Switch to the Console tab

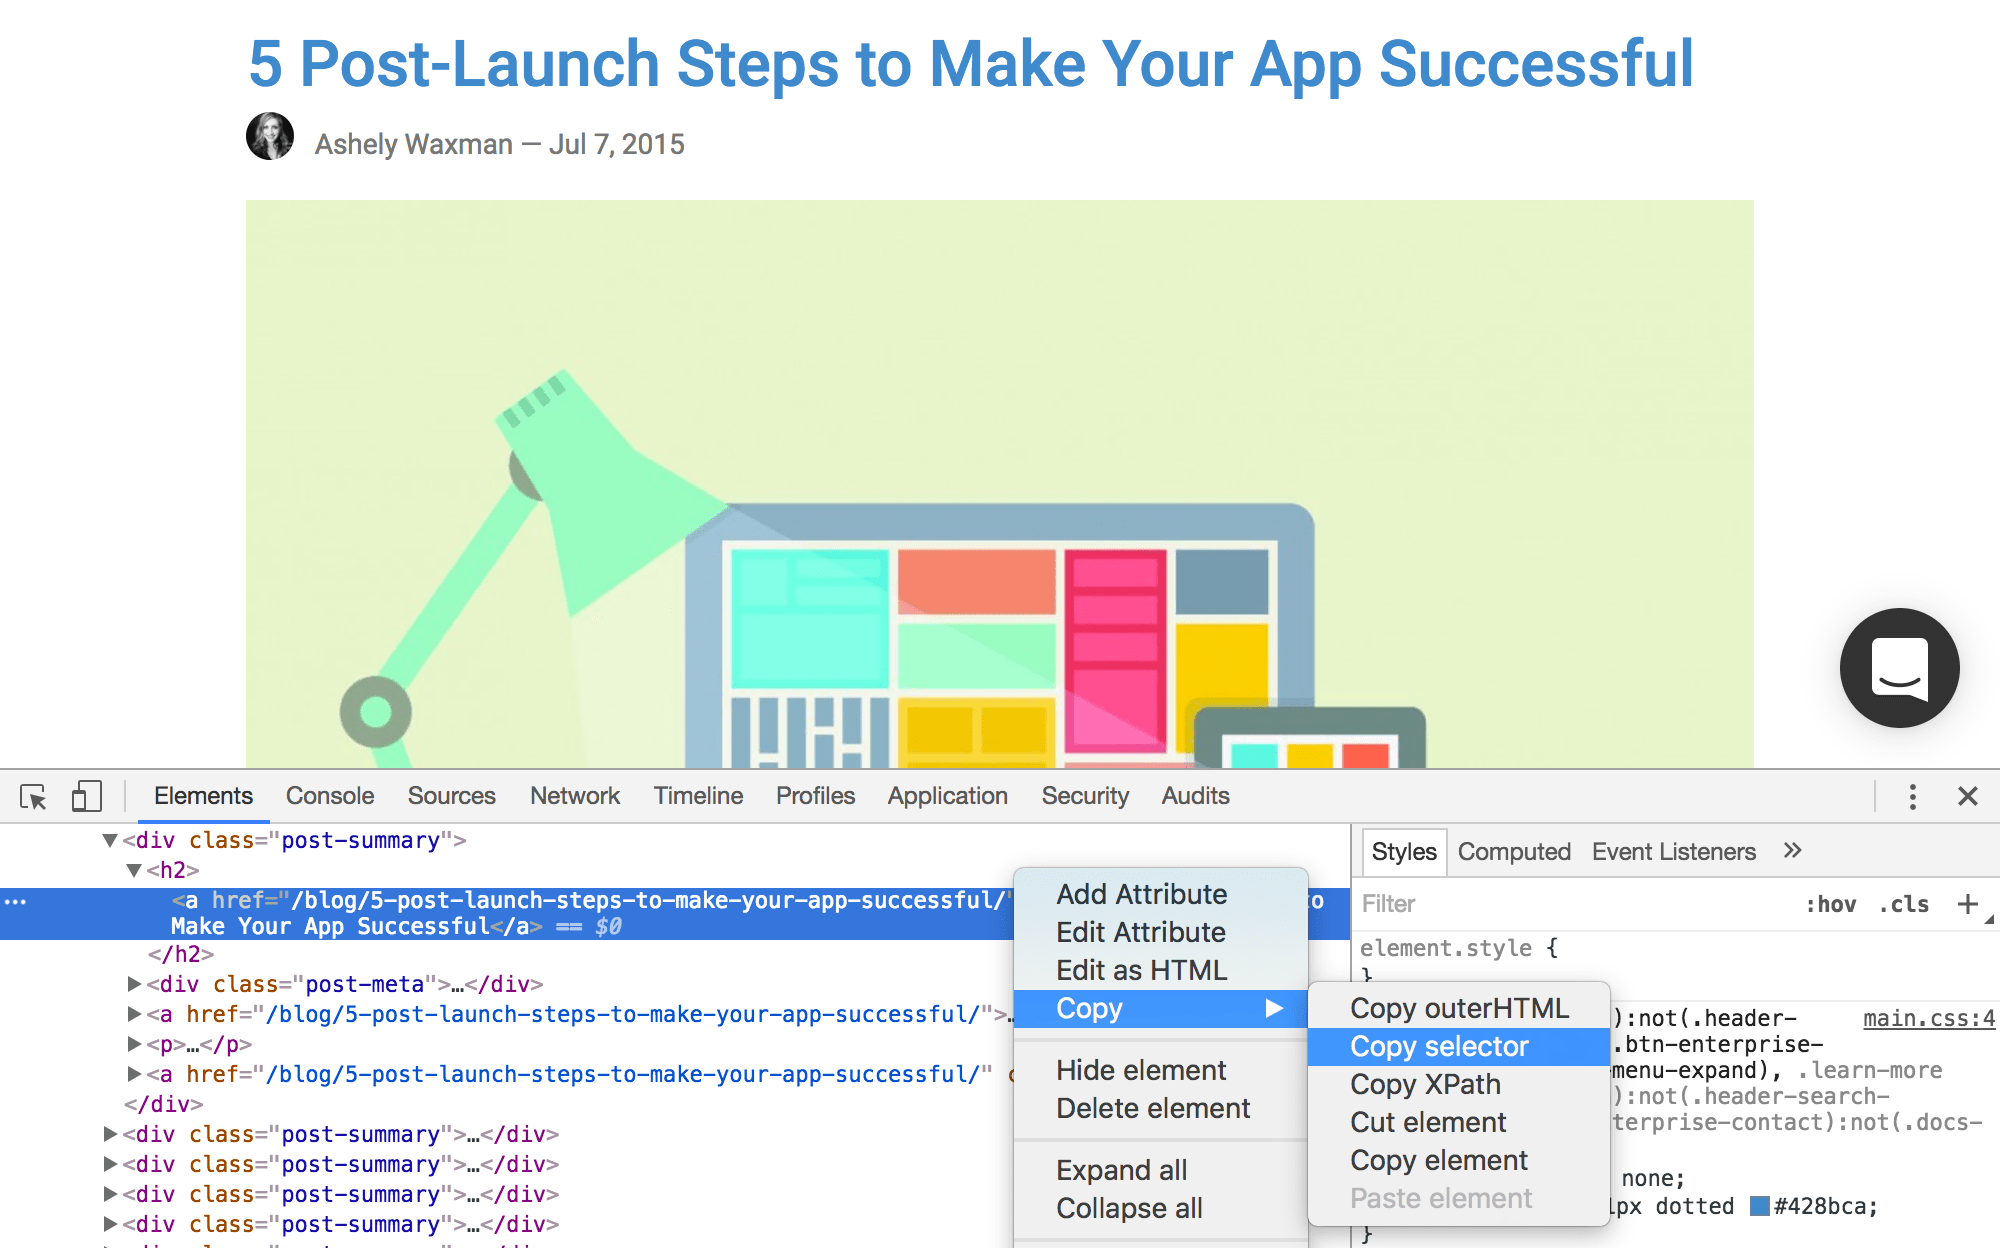coord(329,795)
